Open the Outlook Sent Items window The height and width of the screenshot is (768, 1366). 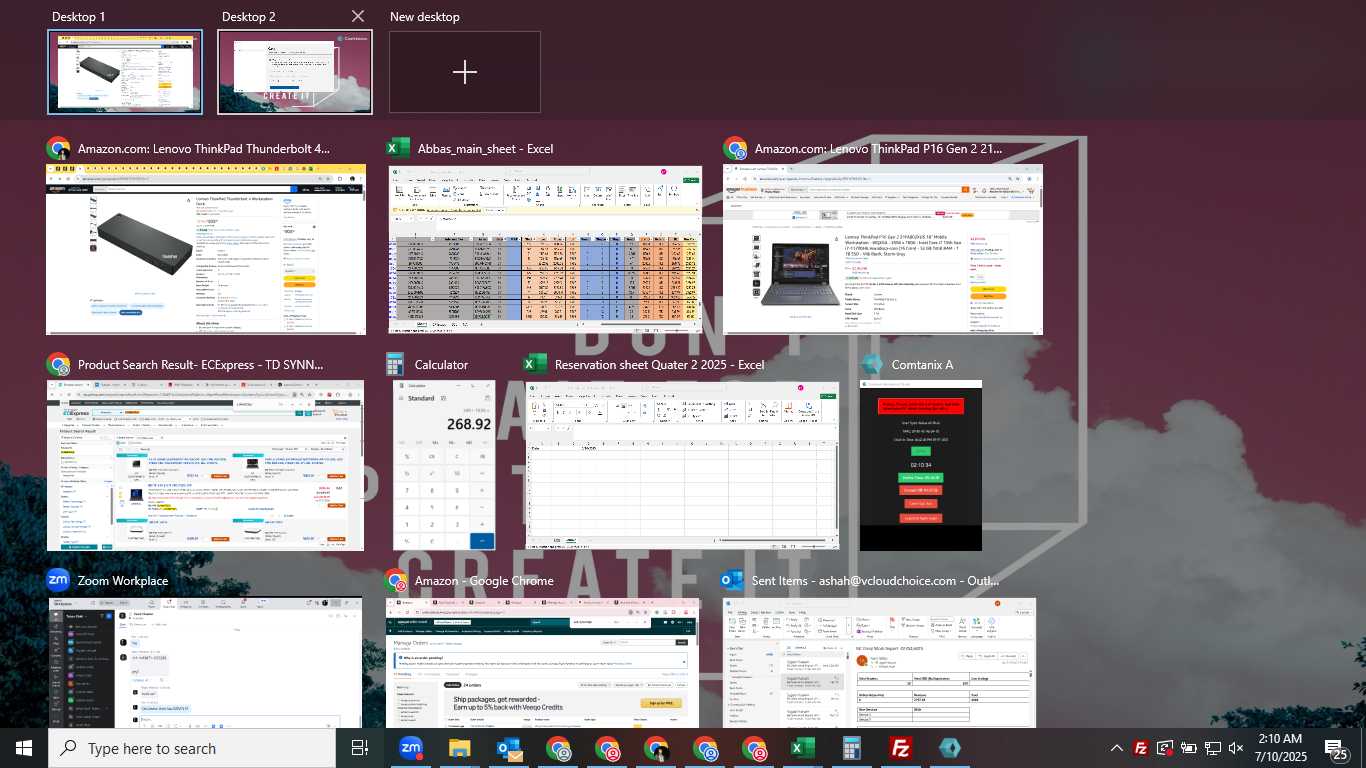[x=879, y=662]
